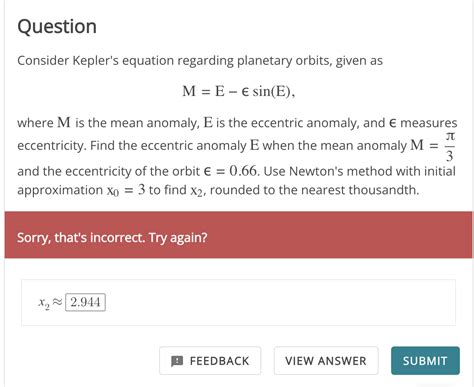474x387 pixels.
Task: Click the 'Try again?' text in banner
Action: click(178, 238)
